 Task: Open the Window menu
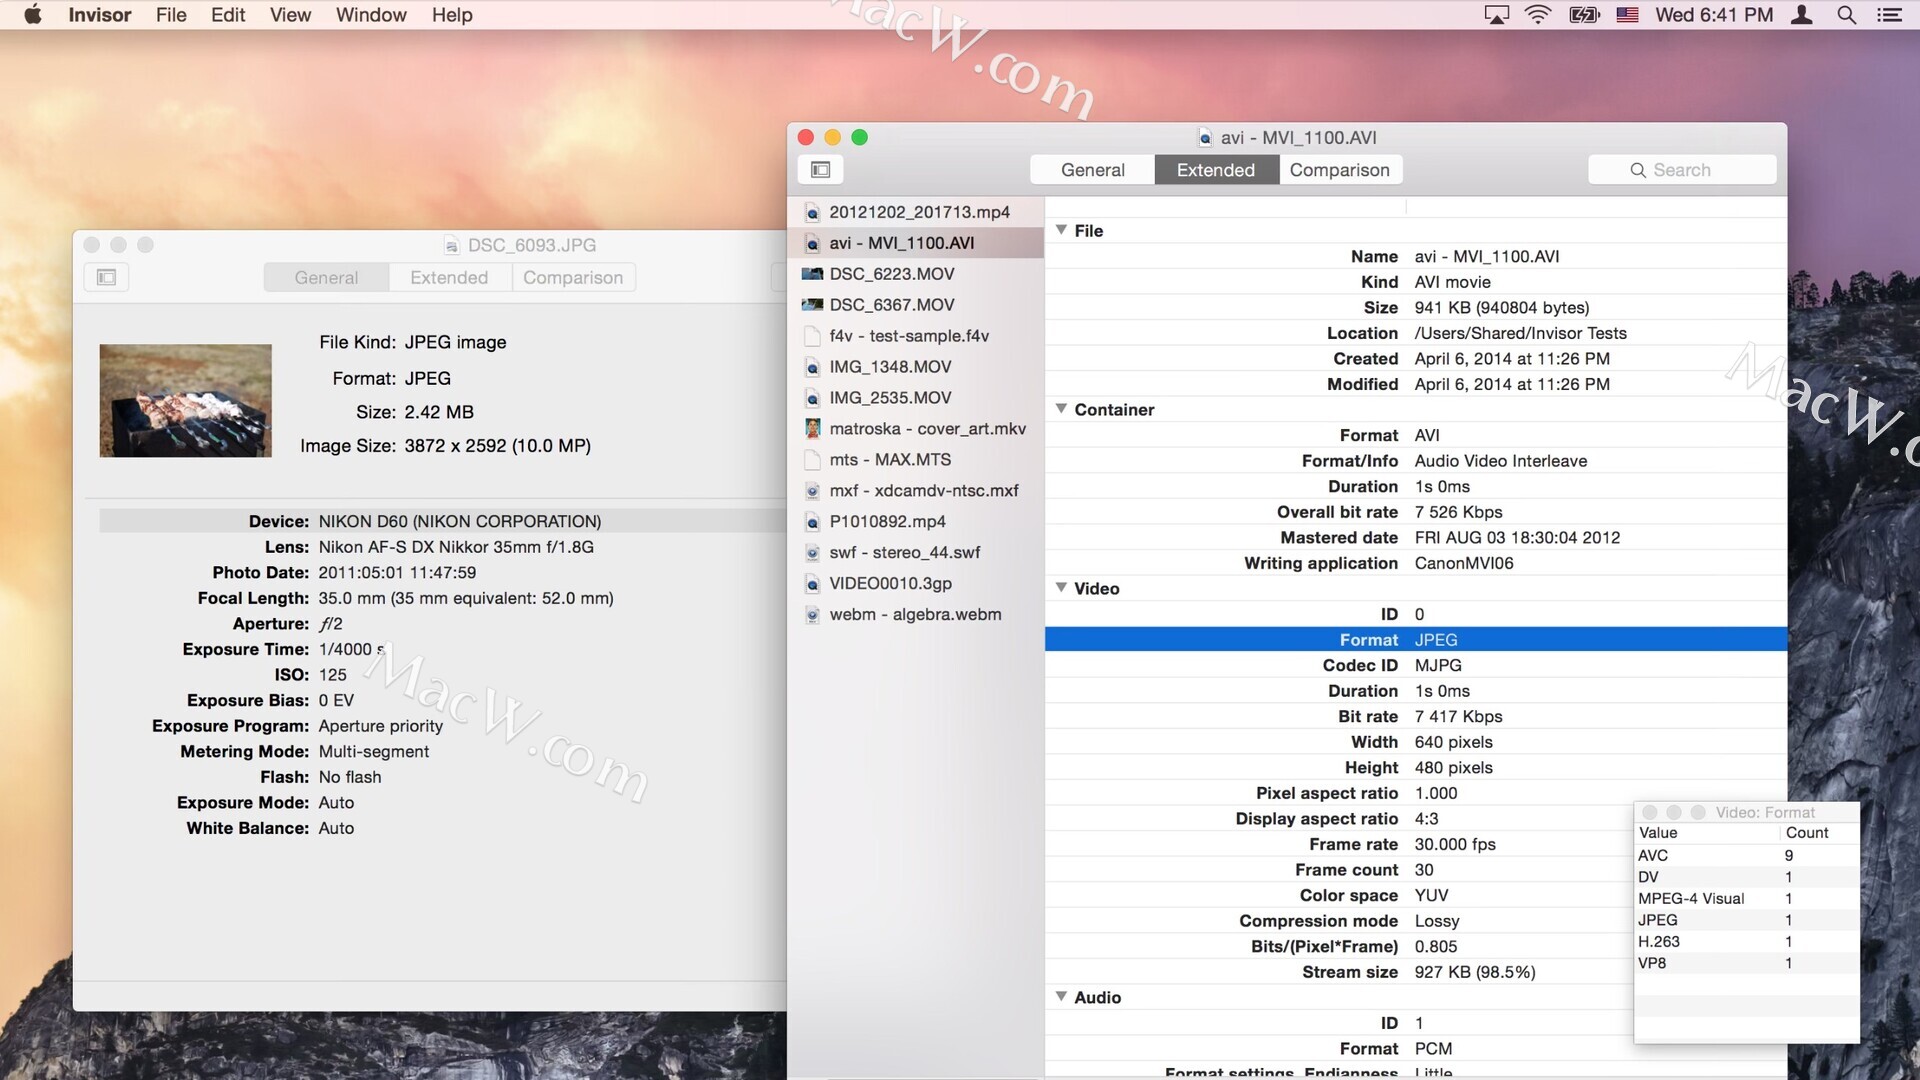371,15
